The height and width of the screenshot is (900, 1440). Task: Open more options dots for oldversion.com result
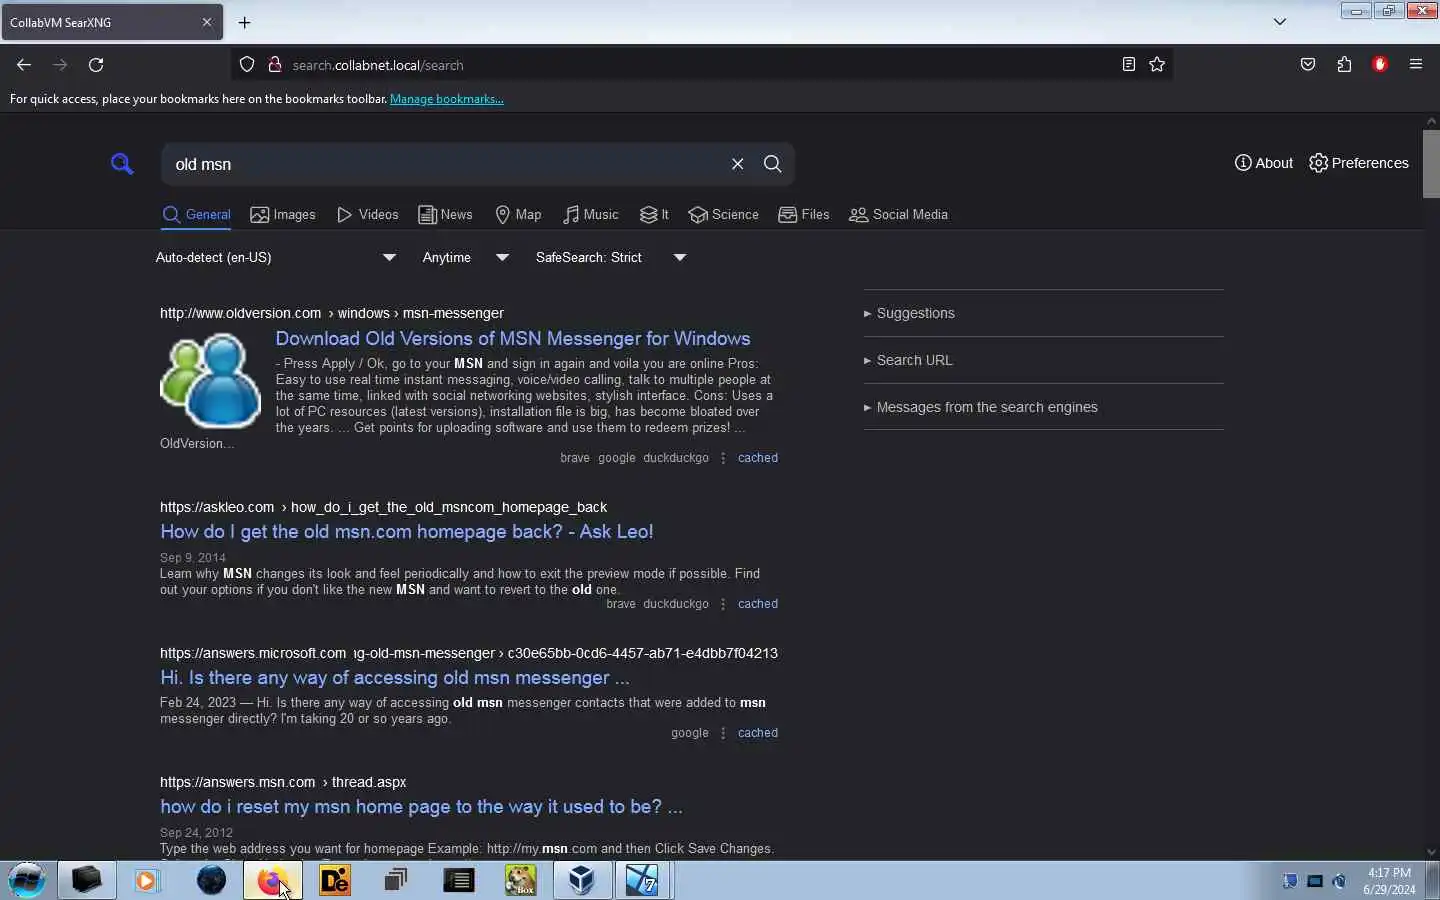coord(723,458)
